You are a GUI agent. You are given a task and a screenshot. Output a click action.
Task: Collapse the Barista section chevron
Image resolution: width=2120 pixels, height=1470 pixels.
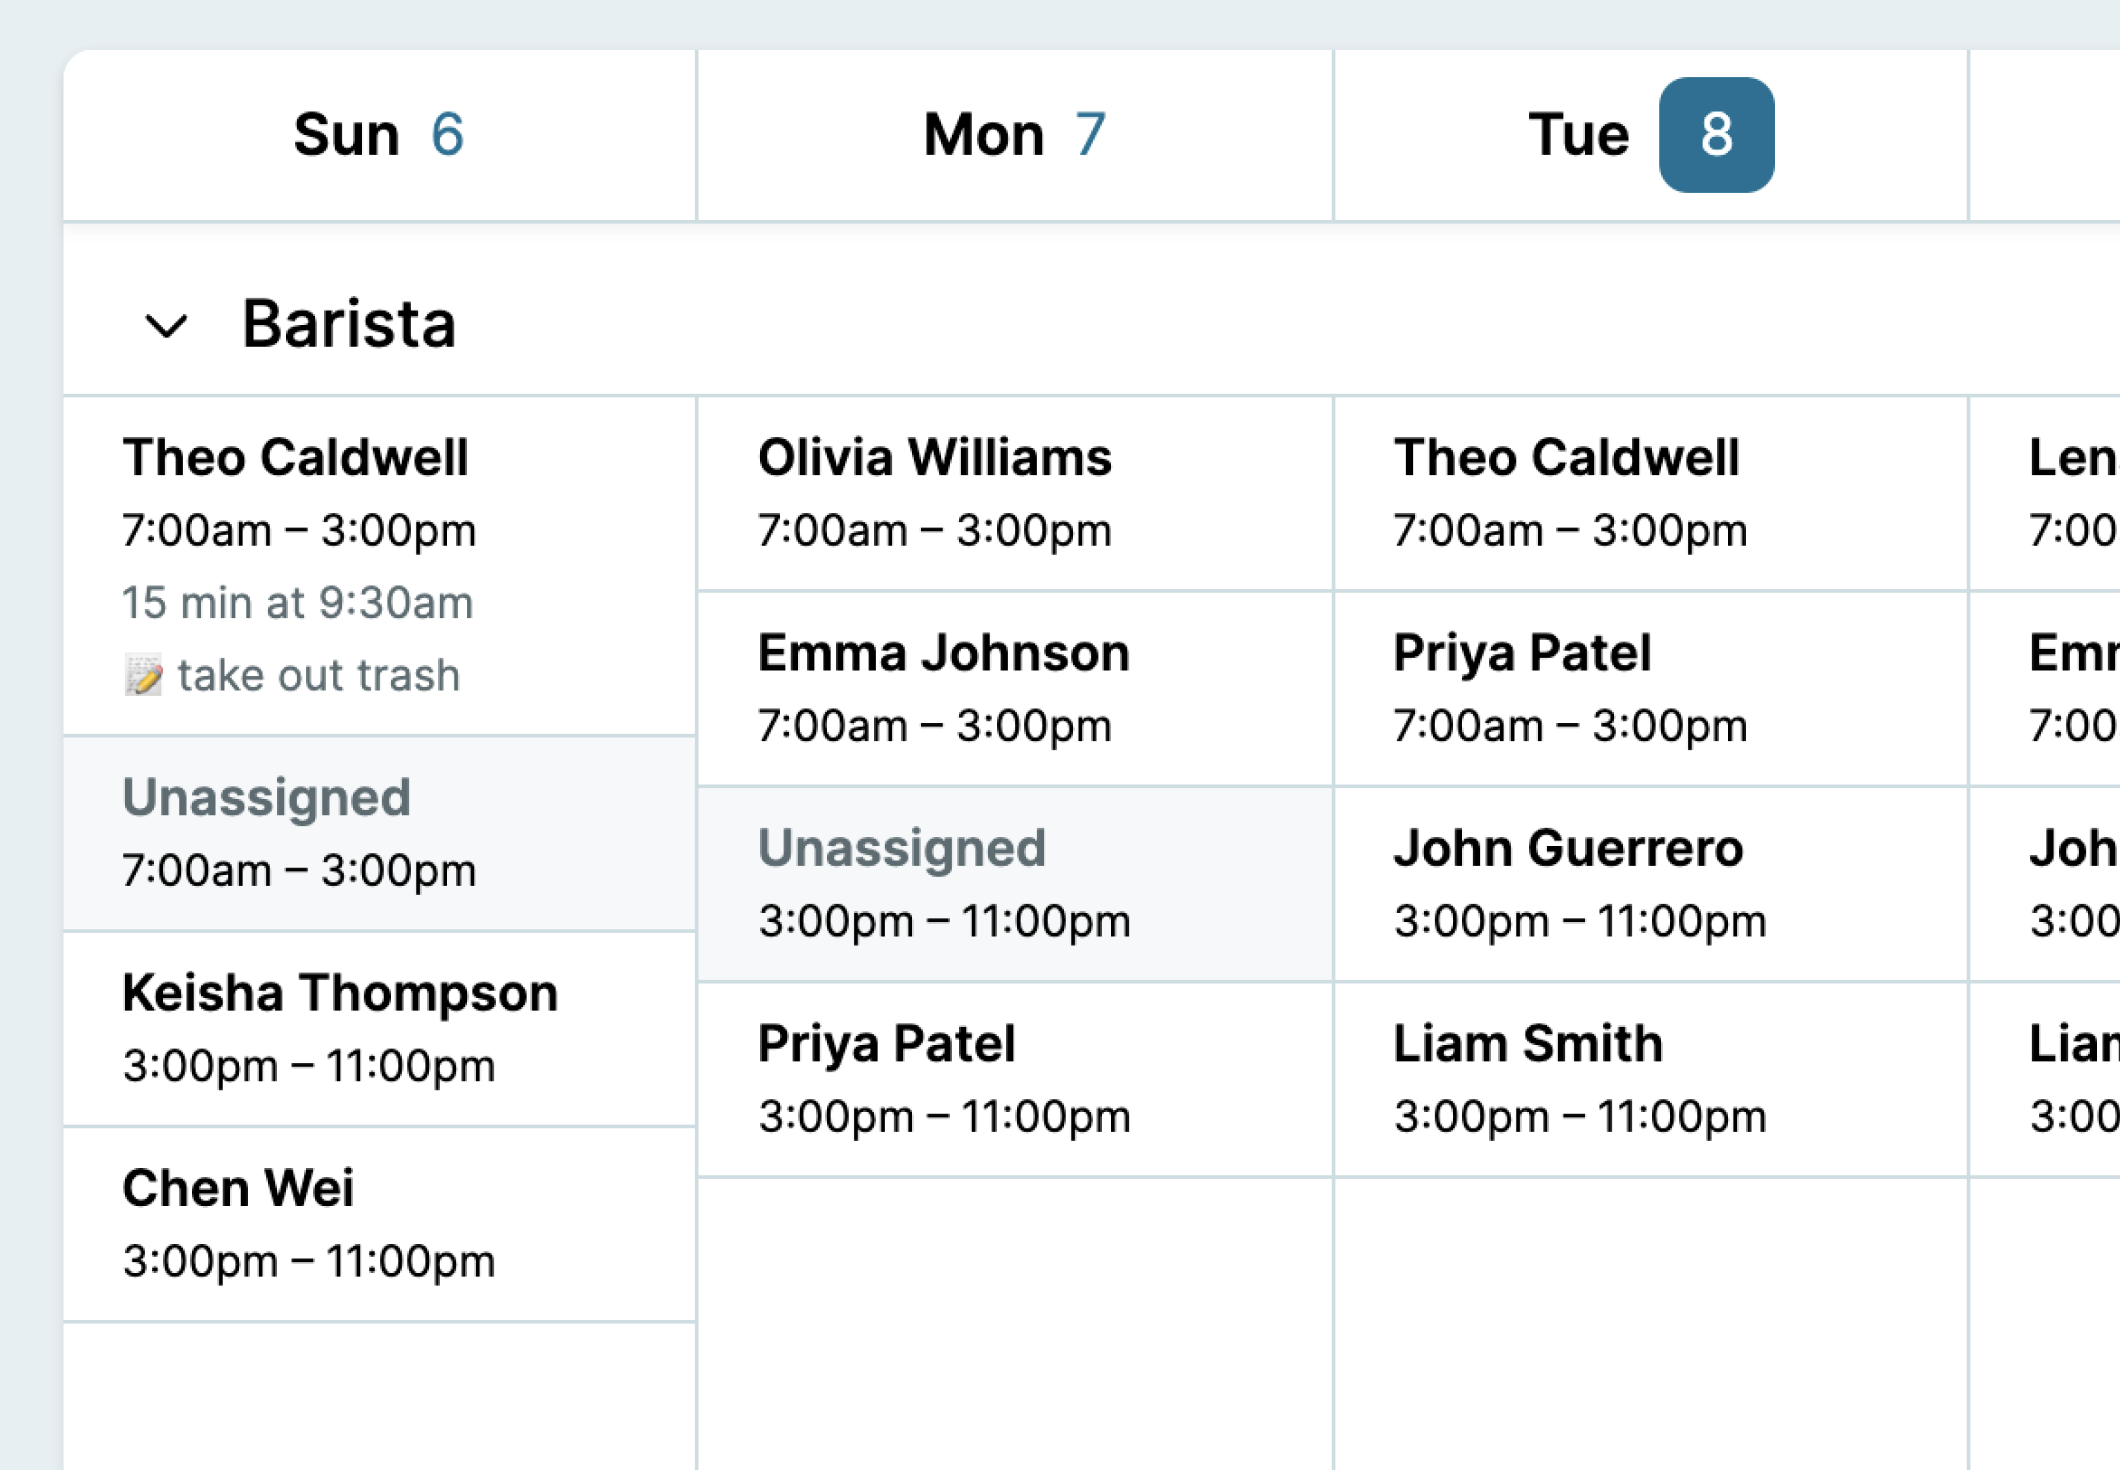[x=166, y=326]
